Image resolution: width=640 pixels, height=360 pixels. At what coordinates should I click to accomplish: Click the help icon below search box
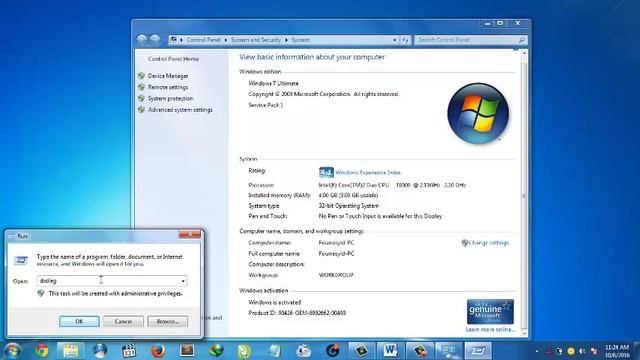click(x=516, y=49)
